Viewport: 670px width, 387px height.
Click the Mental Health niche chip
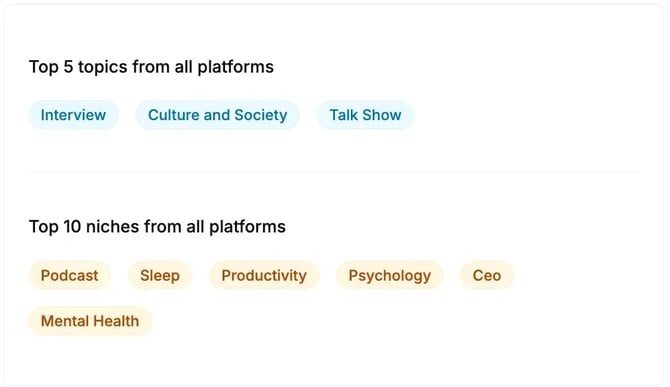[90, 321]
